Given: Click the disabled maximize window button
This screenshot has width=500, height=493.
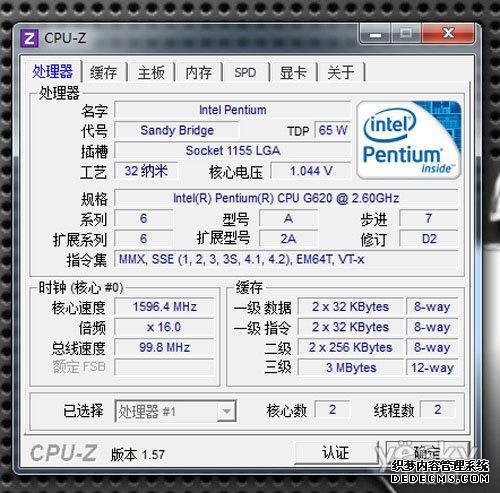Looking at the screenshot, I should tap(406, 34).
